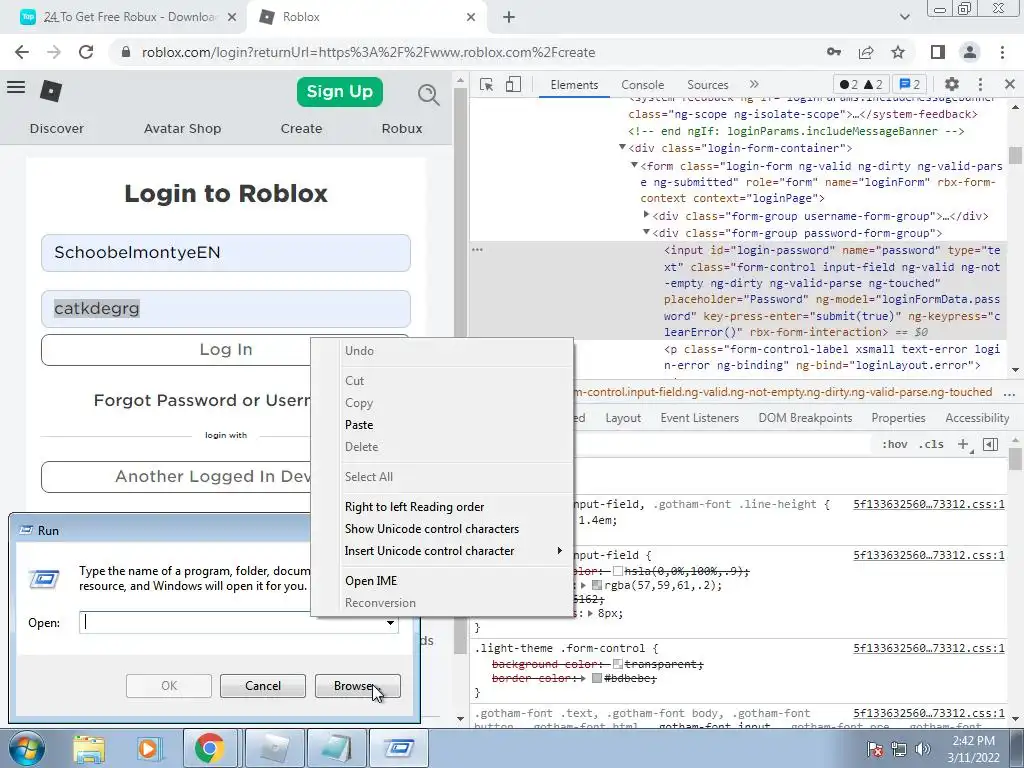Open the Chrome side panel icon
This screenshot has height=768, width=1024.
point(938,52)
